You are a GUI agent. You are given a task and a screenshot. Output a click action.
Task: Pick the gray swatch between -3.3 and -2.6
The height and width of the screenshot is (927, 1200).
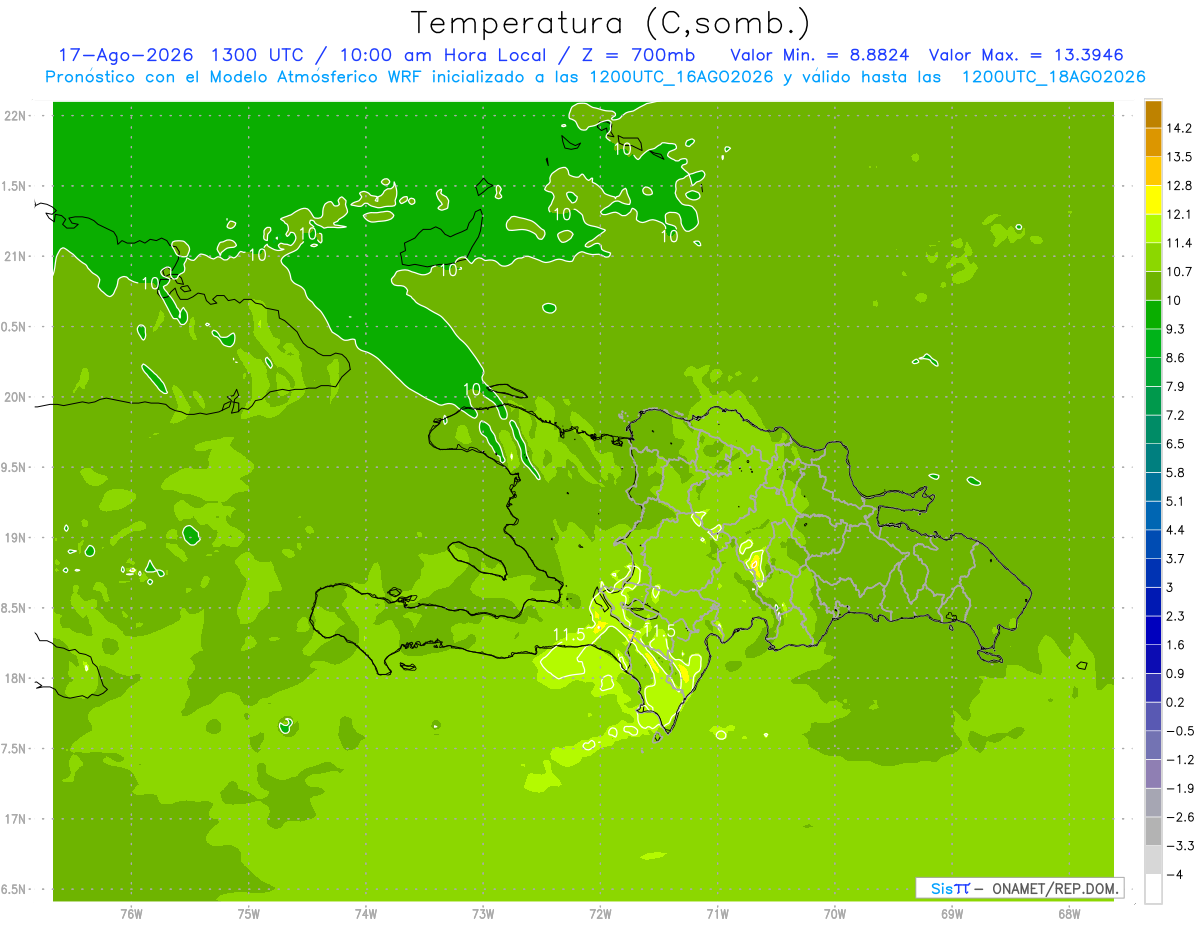(1153, 832)
